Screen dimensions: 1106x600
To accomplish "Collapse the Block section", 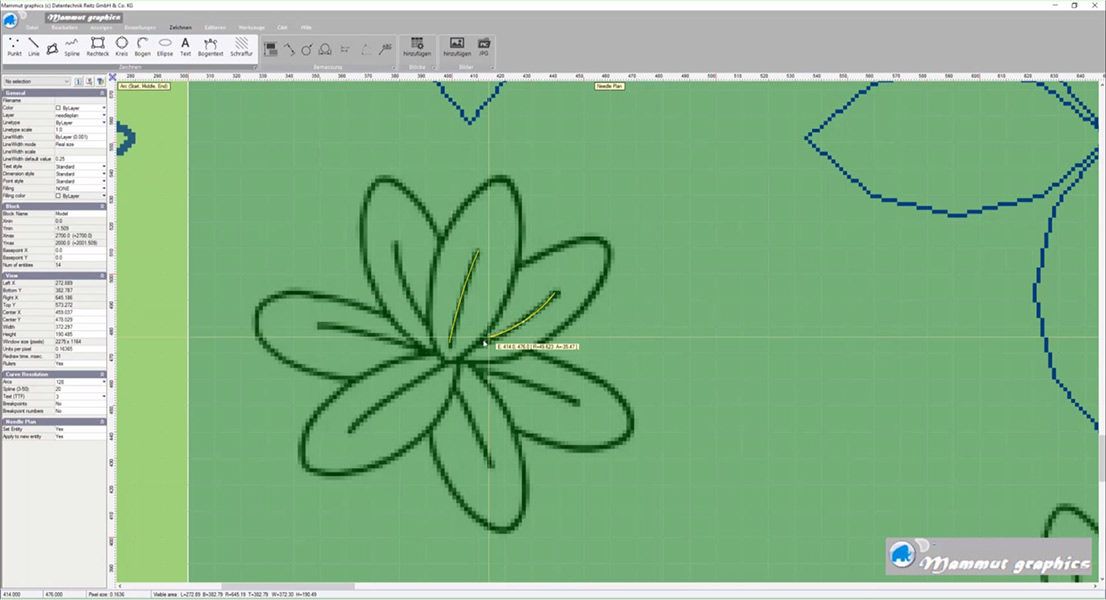I will [102, 206].
